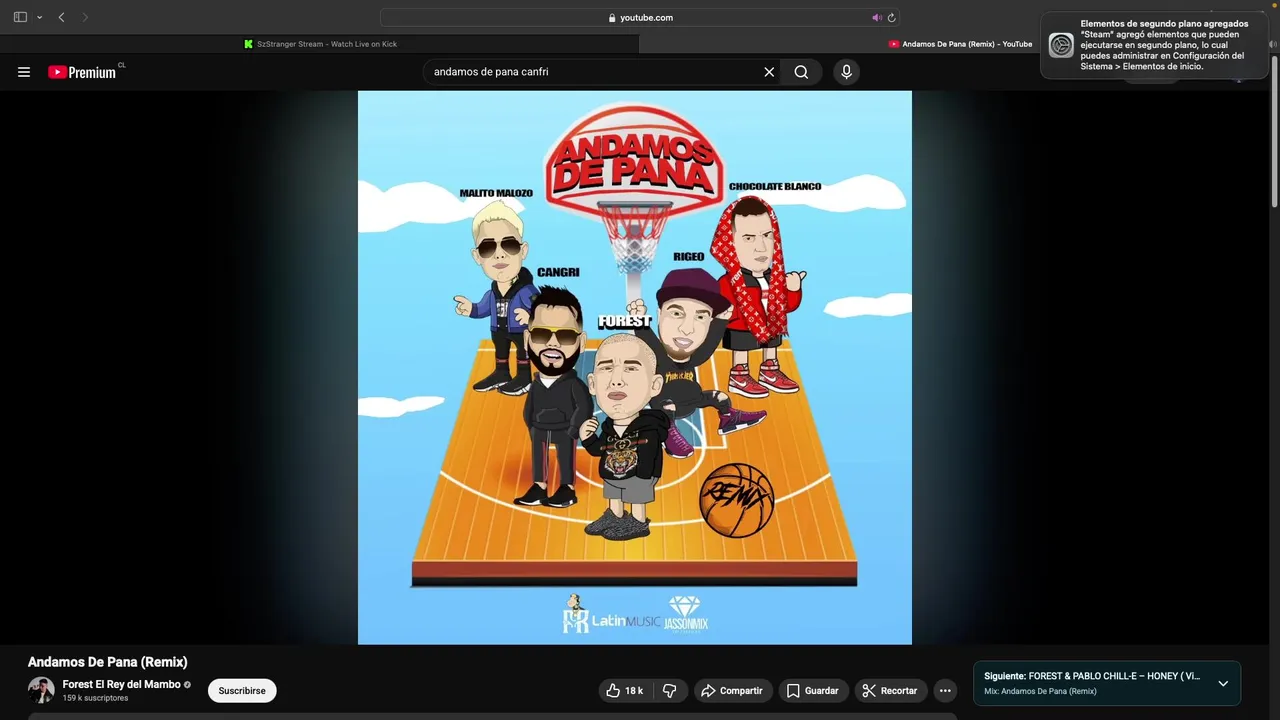The height and width of the screenshot is (720, 1280).
Task: Create a clip with the Recortar button
Action: [890, 690]
